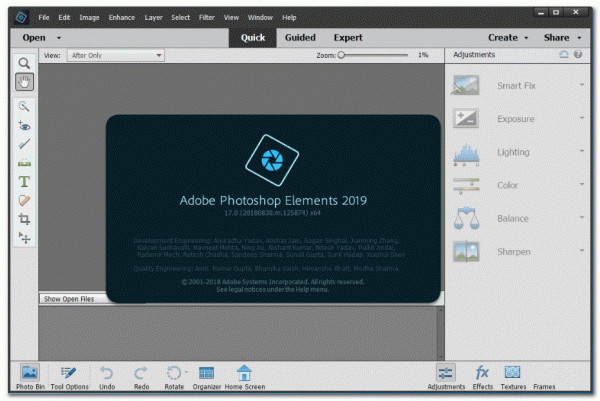Open the Layer menu
This screenshot has height=401, width=600.
click(x=153, y=18)
